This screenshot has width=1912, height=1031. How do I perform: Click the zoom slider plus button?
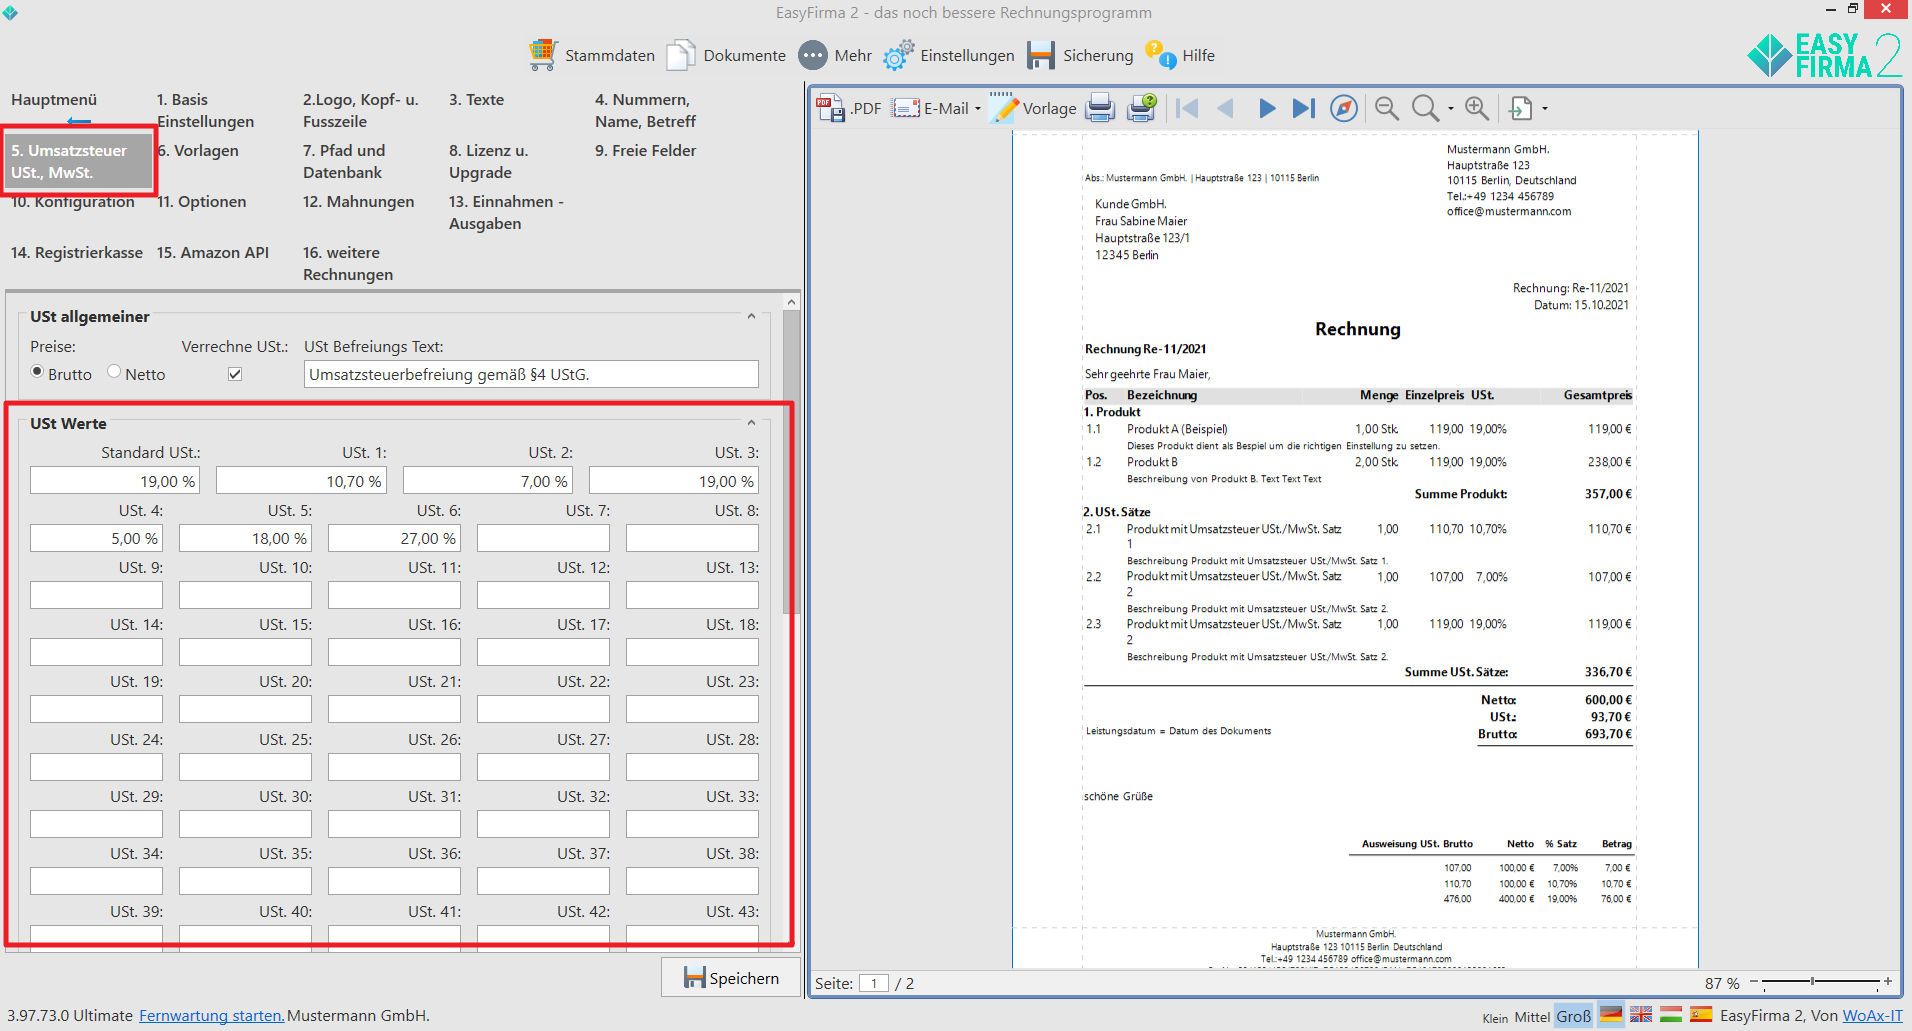1888,982
